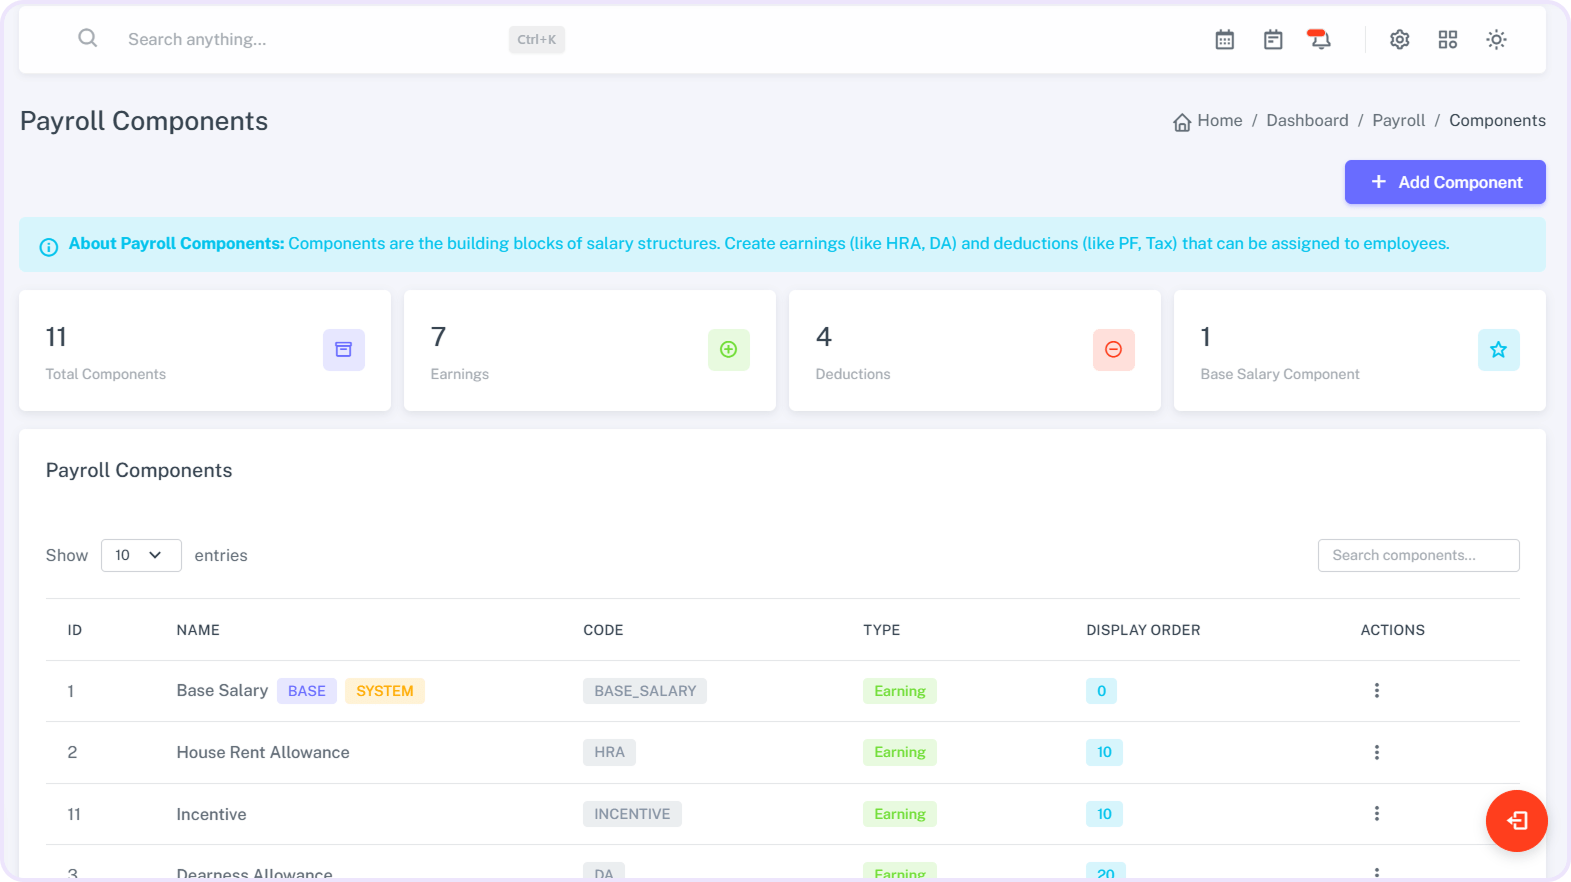This screenshot has height=882, width=1571.
Task: Open the apps grid shortcut icon
Action: click(x=1447, y=40)
